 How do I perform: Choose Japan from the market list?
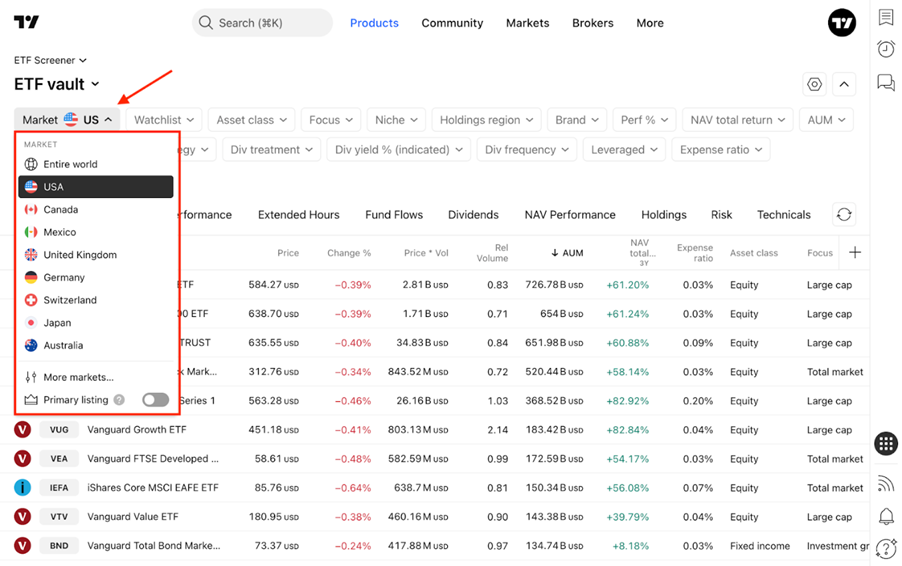pyautogui.click(x=95, y=323)
